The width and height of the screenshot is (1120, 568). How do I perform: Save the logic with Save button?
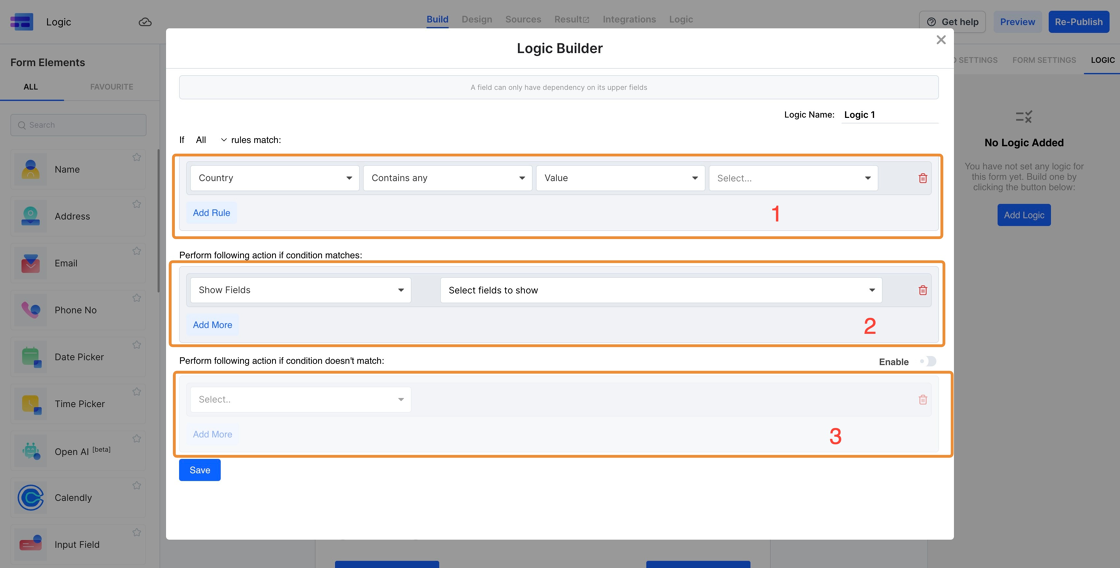pos(200,470)
